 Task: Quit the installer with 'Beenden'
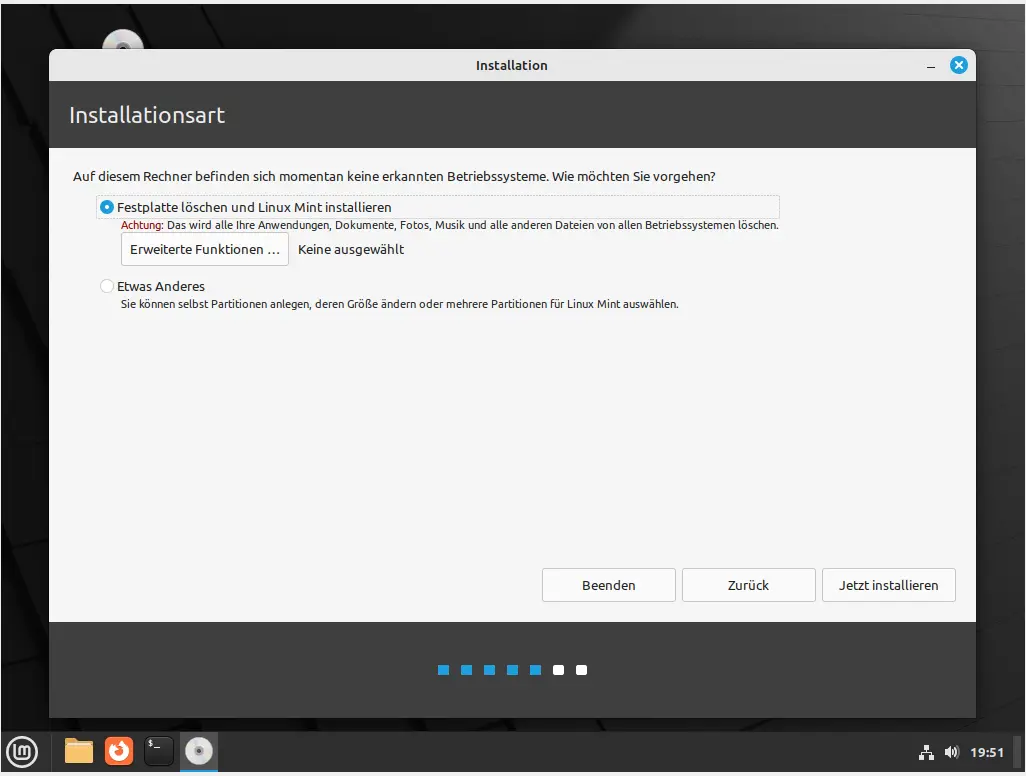[608, 585]
